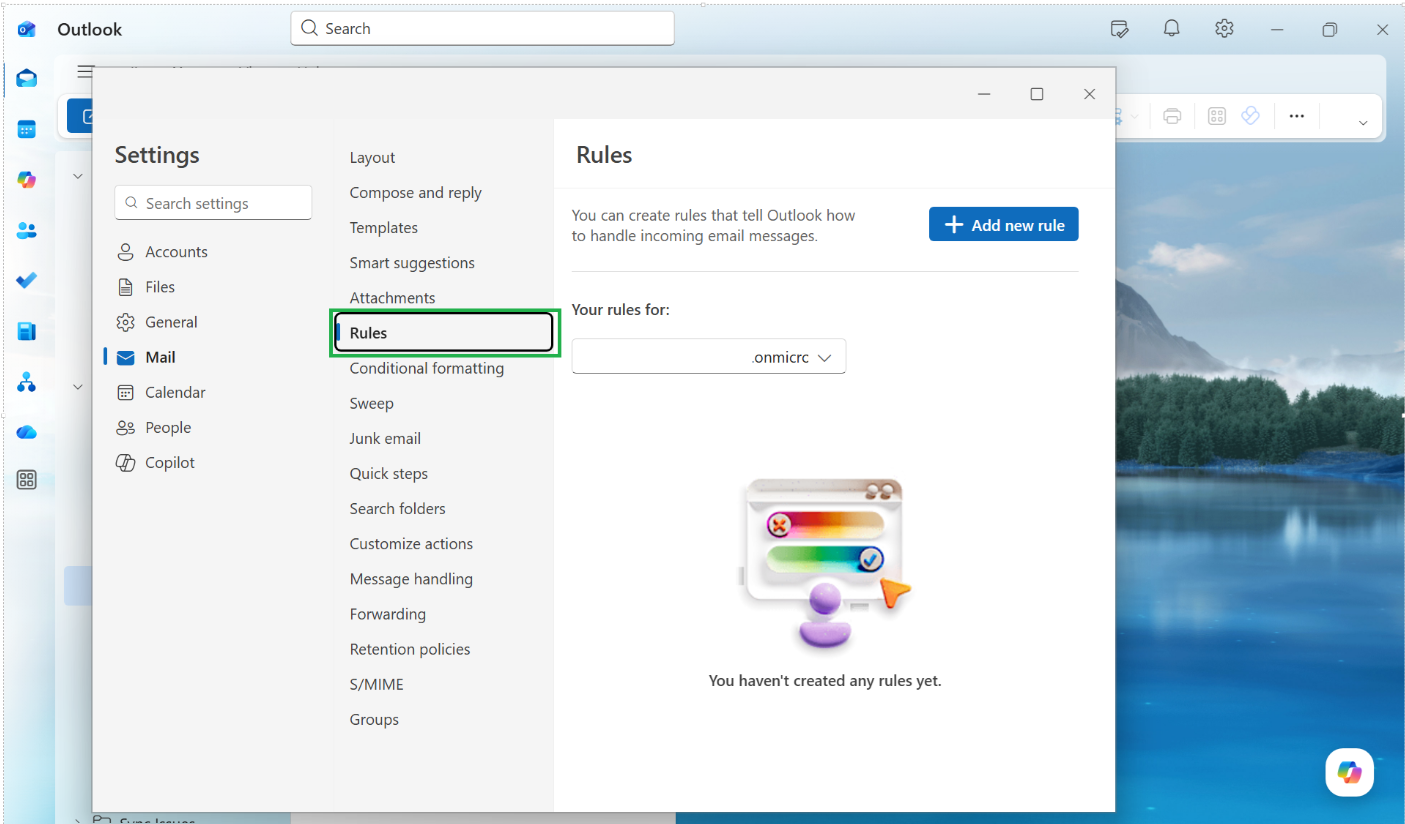
Task: Click the Print icon in the toolbar
Action: coord(1172,116)
